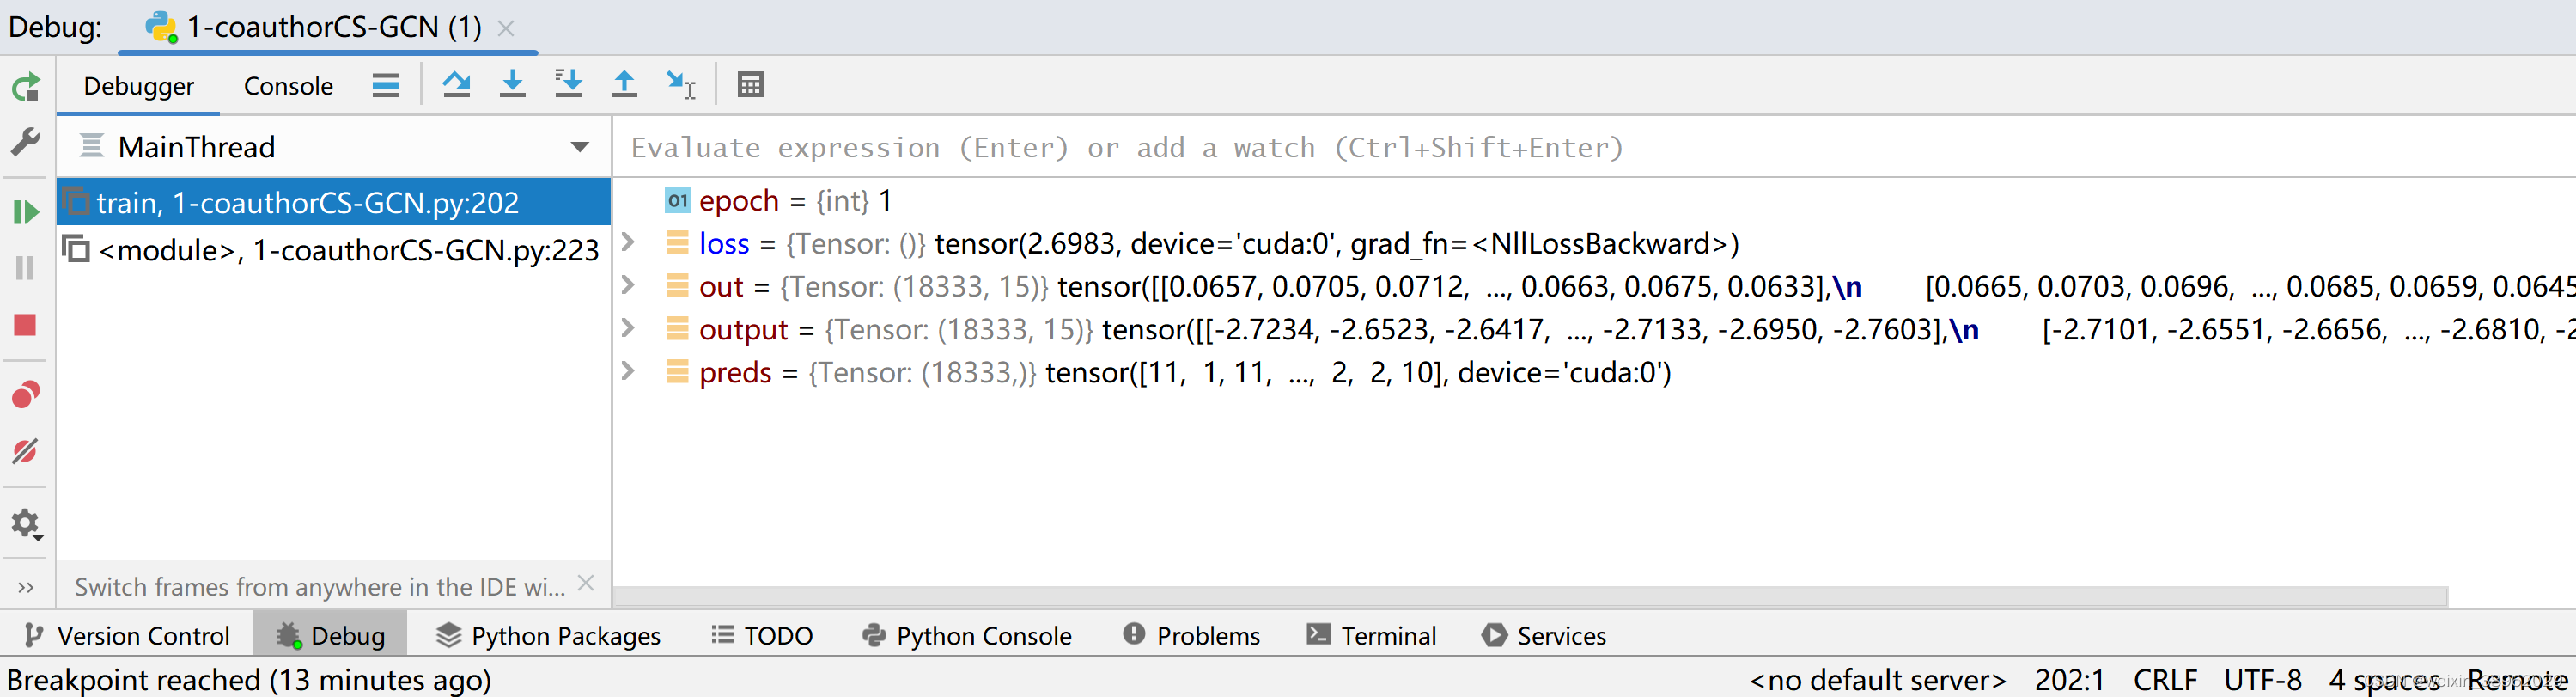Stop debugging with the red square icon
Screen dimensions: 2576x697
26,324
